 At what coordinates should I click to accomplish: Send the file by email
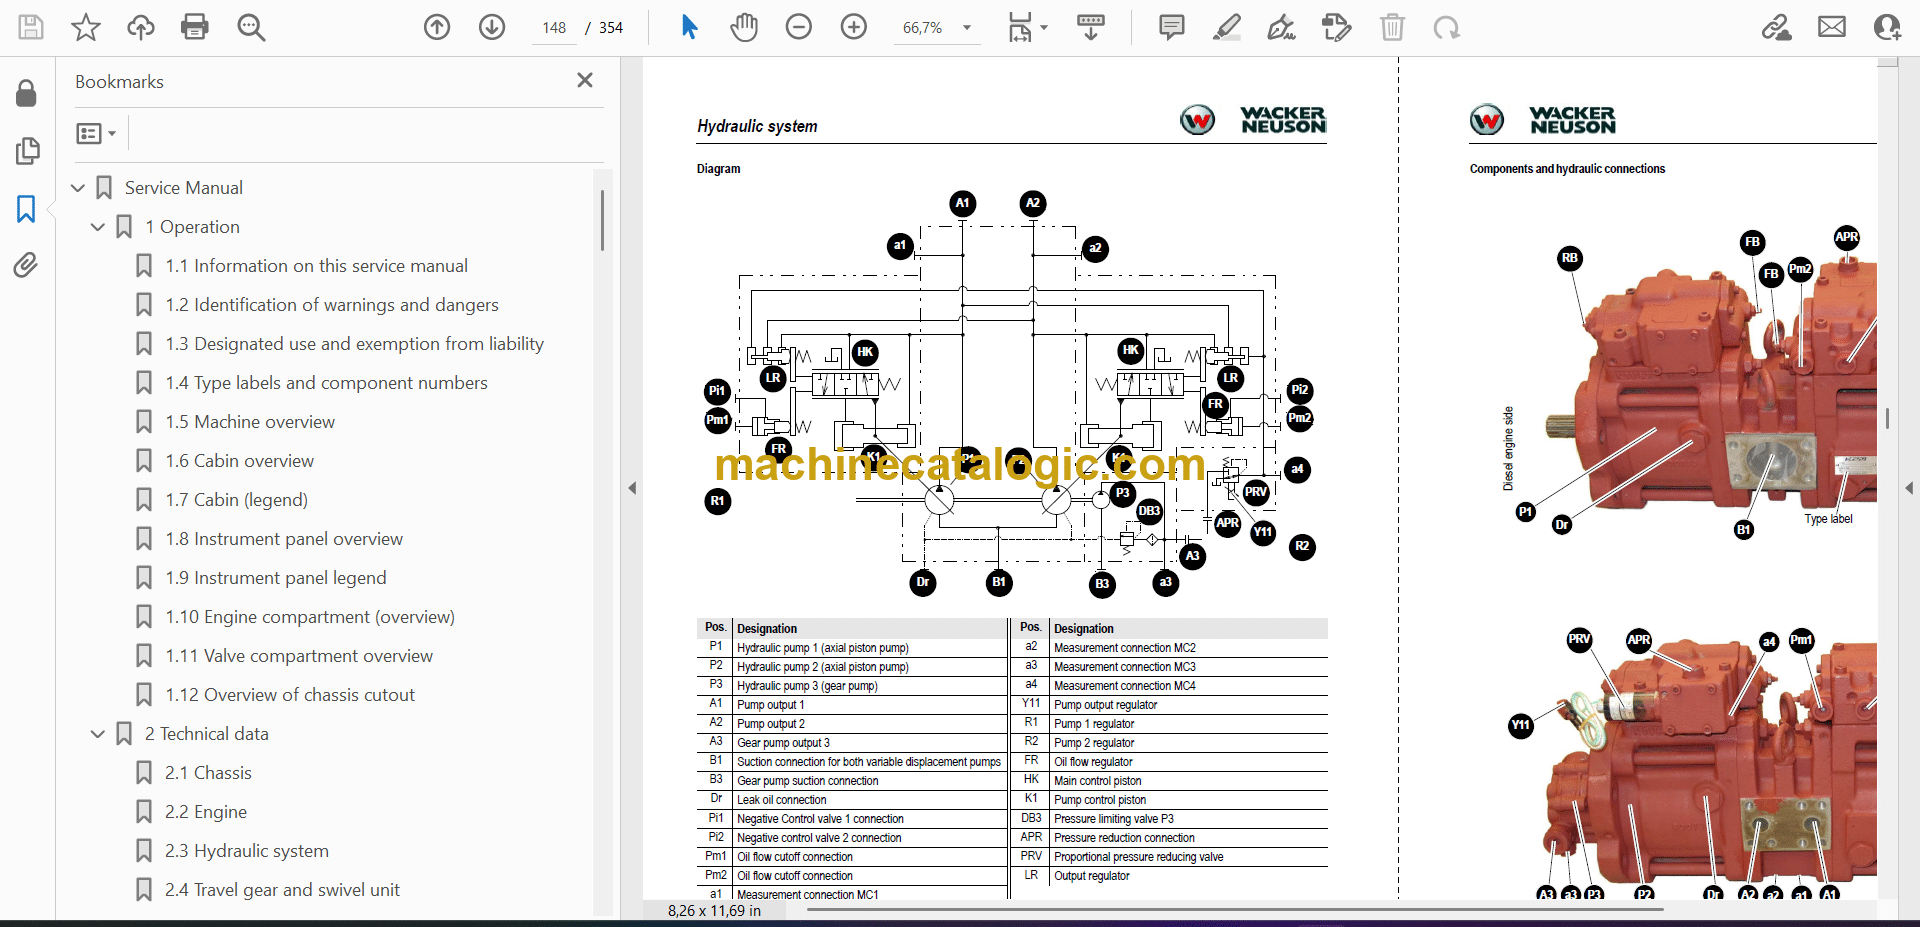(x=1832, y=27)
